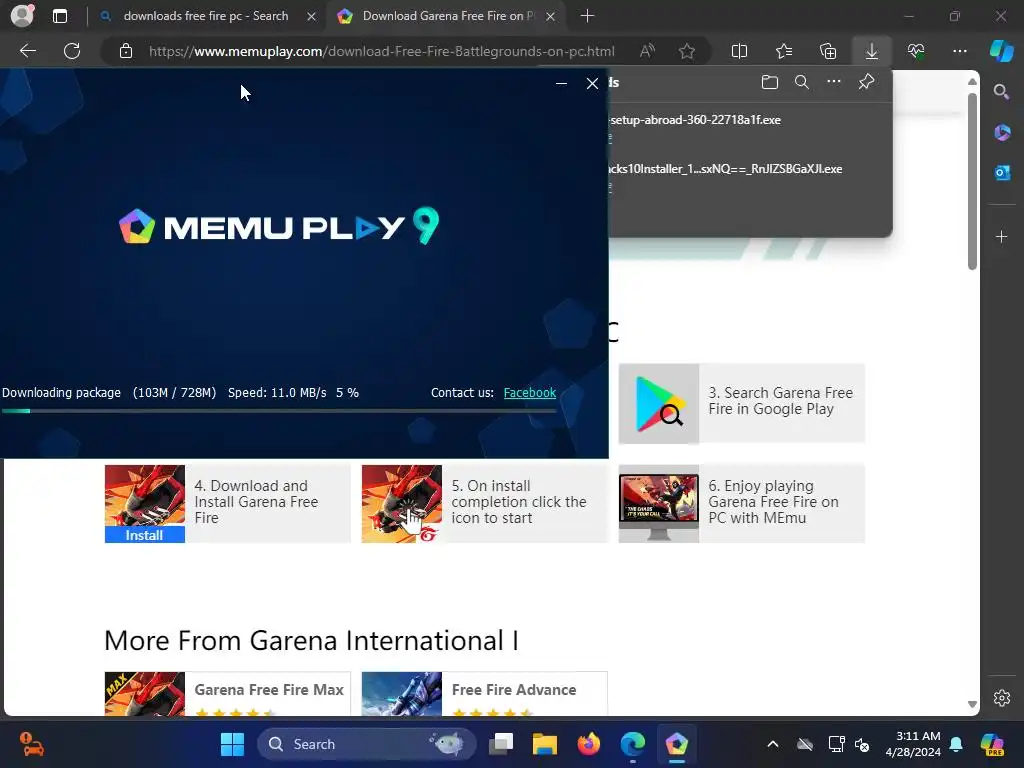Open BlueStacks installer exe download entry
The image size is (1024, 768).
725,169
